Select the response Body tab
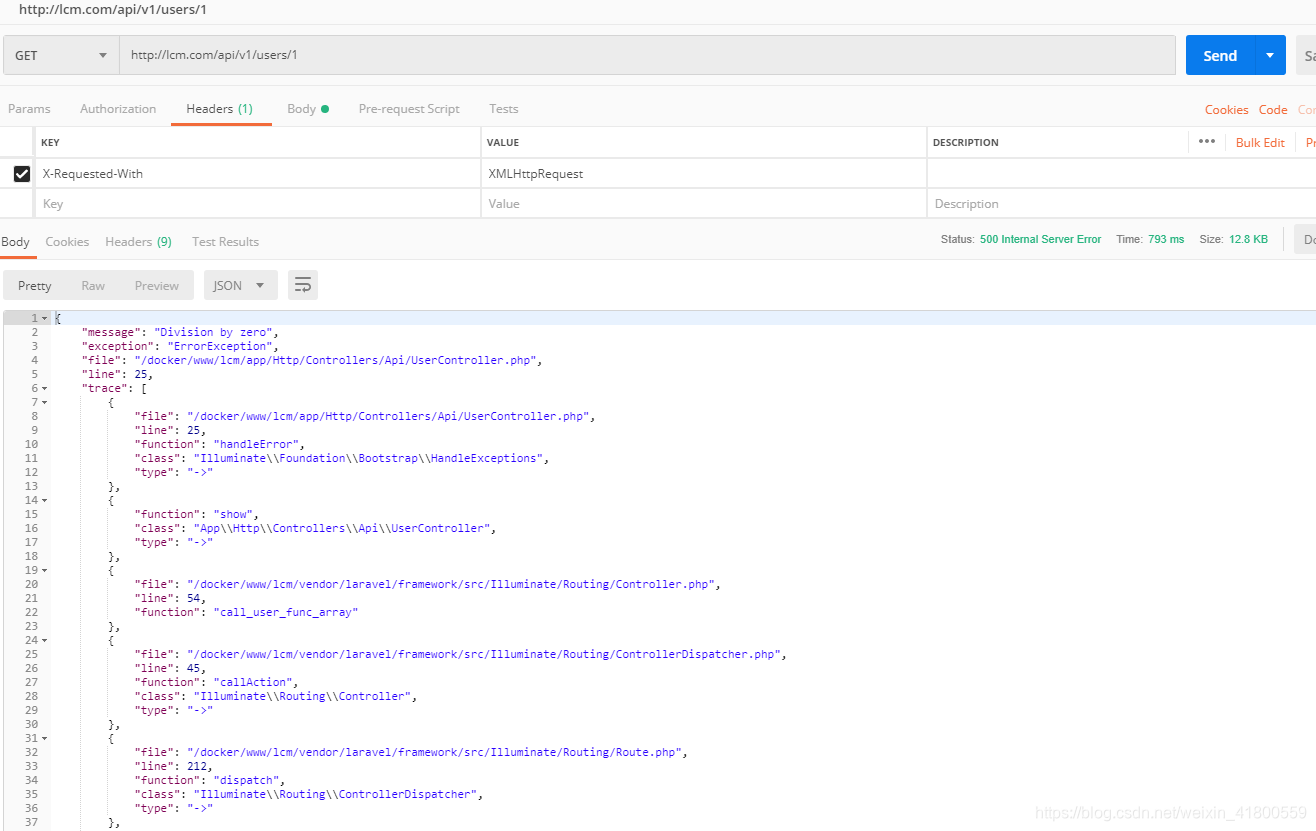 tap(15, 242)
